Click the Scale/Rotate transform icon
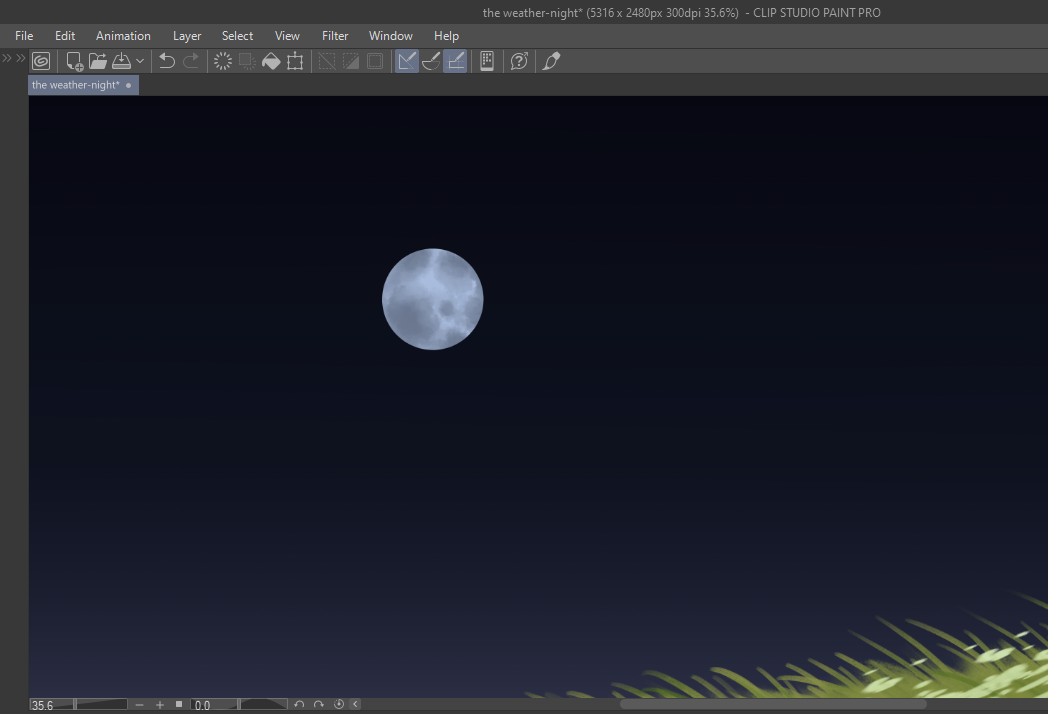 (295, 61)
